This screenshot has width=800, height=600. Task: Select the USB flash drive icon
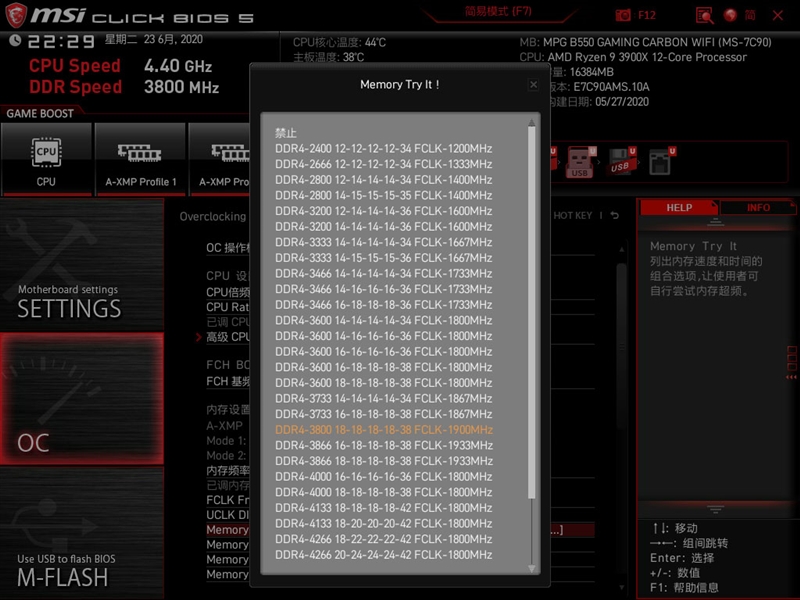(622, 162)
